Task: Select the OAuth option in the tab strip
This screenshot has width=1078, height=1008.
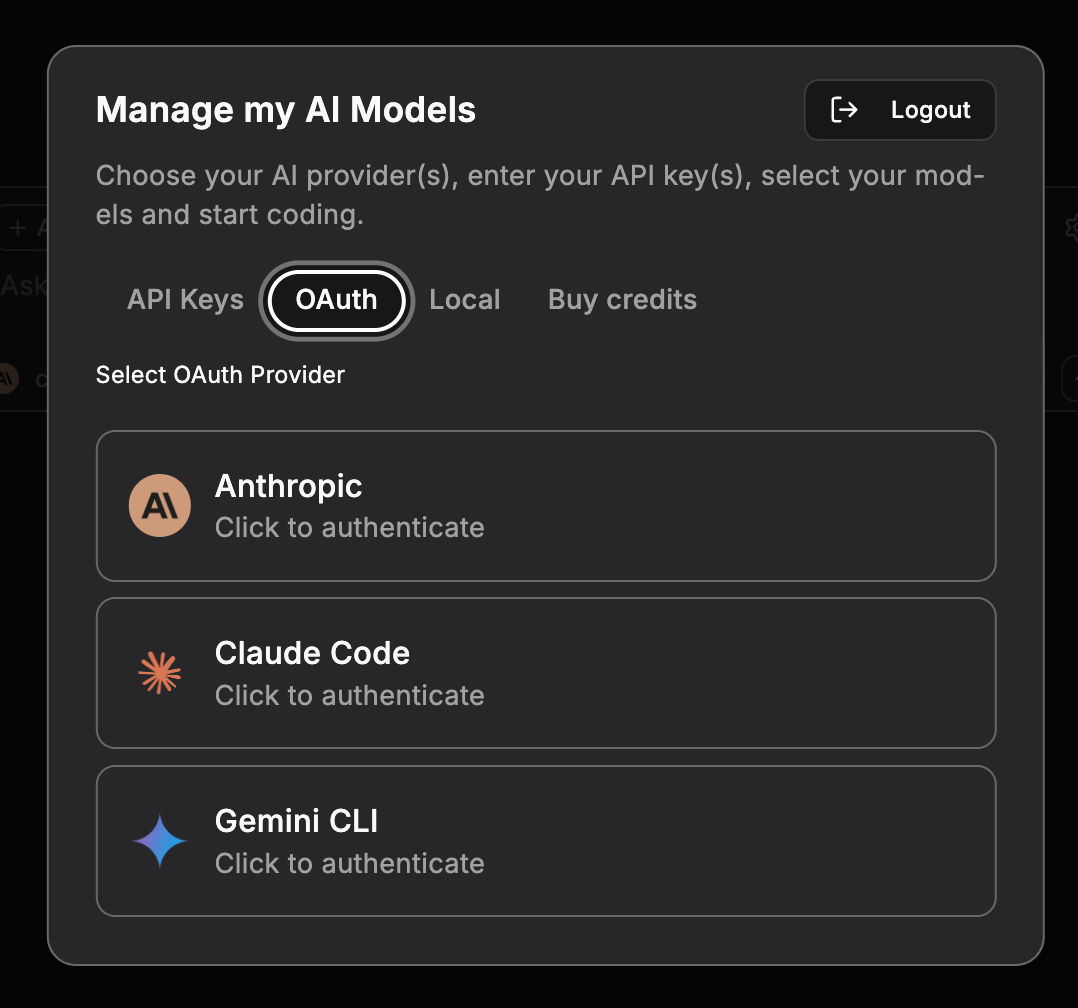Action: coord(336,299)
